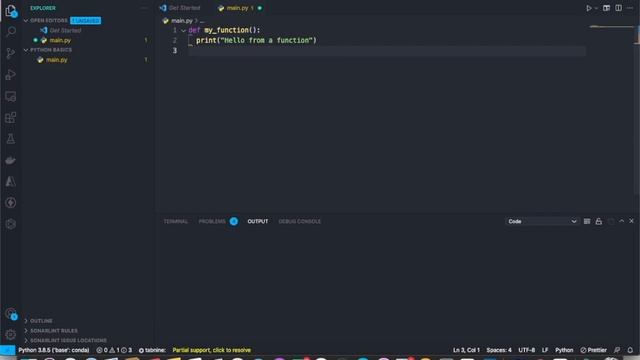Click Ln 3, Col 1 cursor position
Screen dimensions: 640x360
(x=466, y=350)
